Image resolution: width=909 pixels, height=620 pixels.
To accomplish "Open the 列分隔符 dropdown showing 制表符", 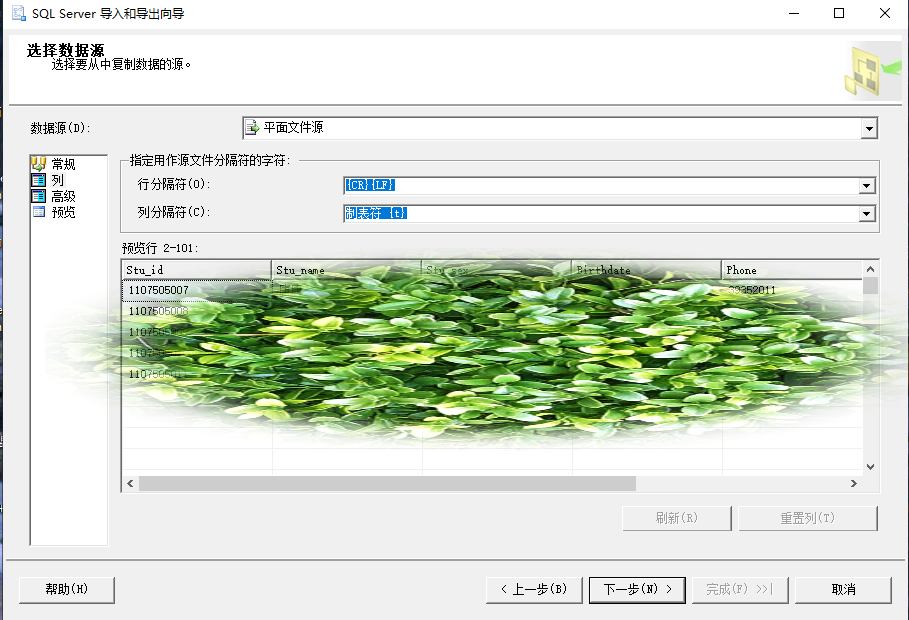I will coord(866,212).
